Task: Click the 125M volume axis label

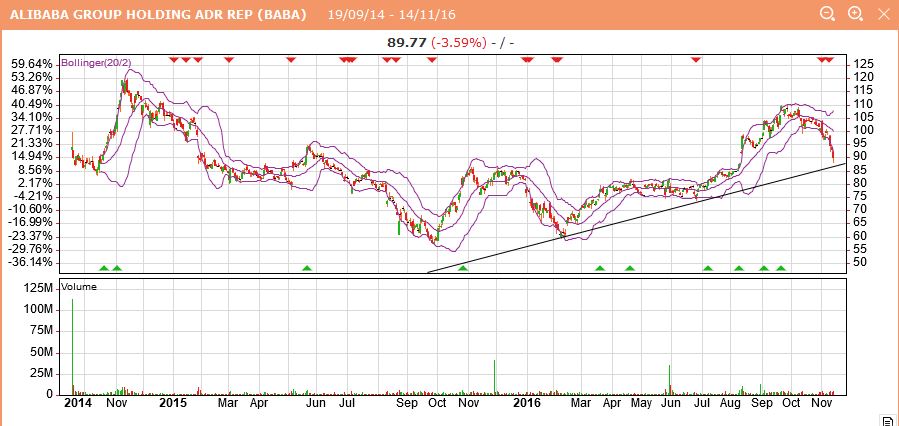Action: pos(38,289)
